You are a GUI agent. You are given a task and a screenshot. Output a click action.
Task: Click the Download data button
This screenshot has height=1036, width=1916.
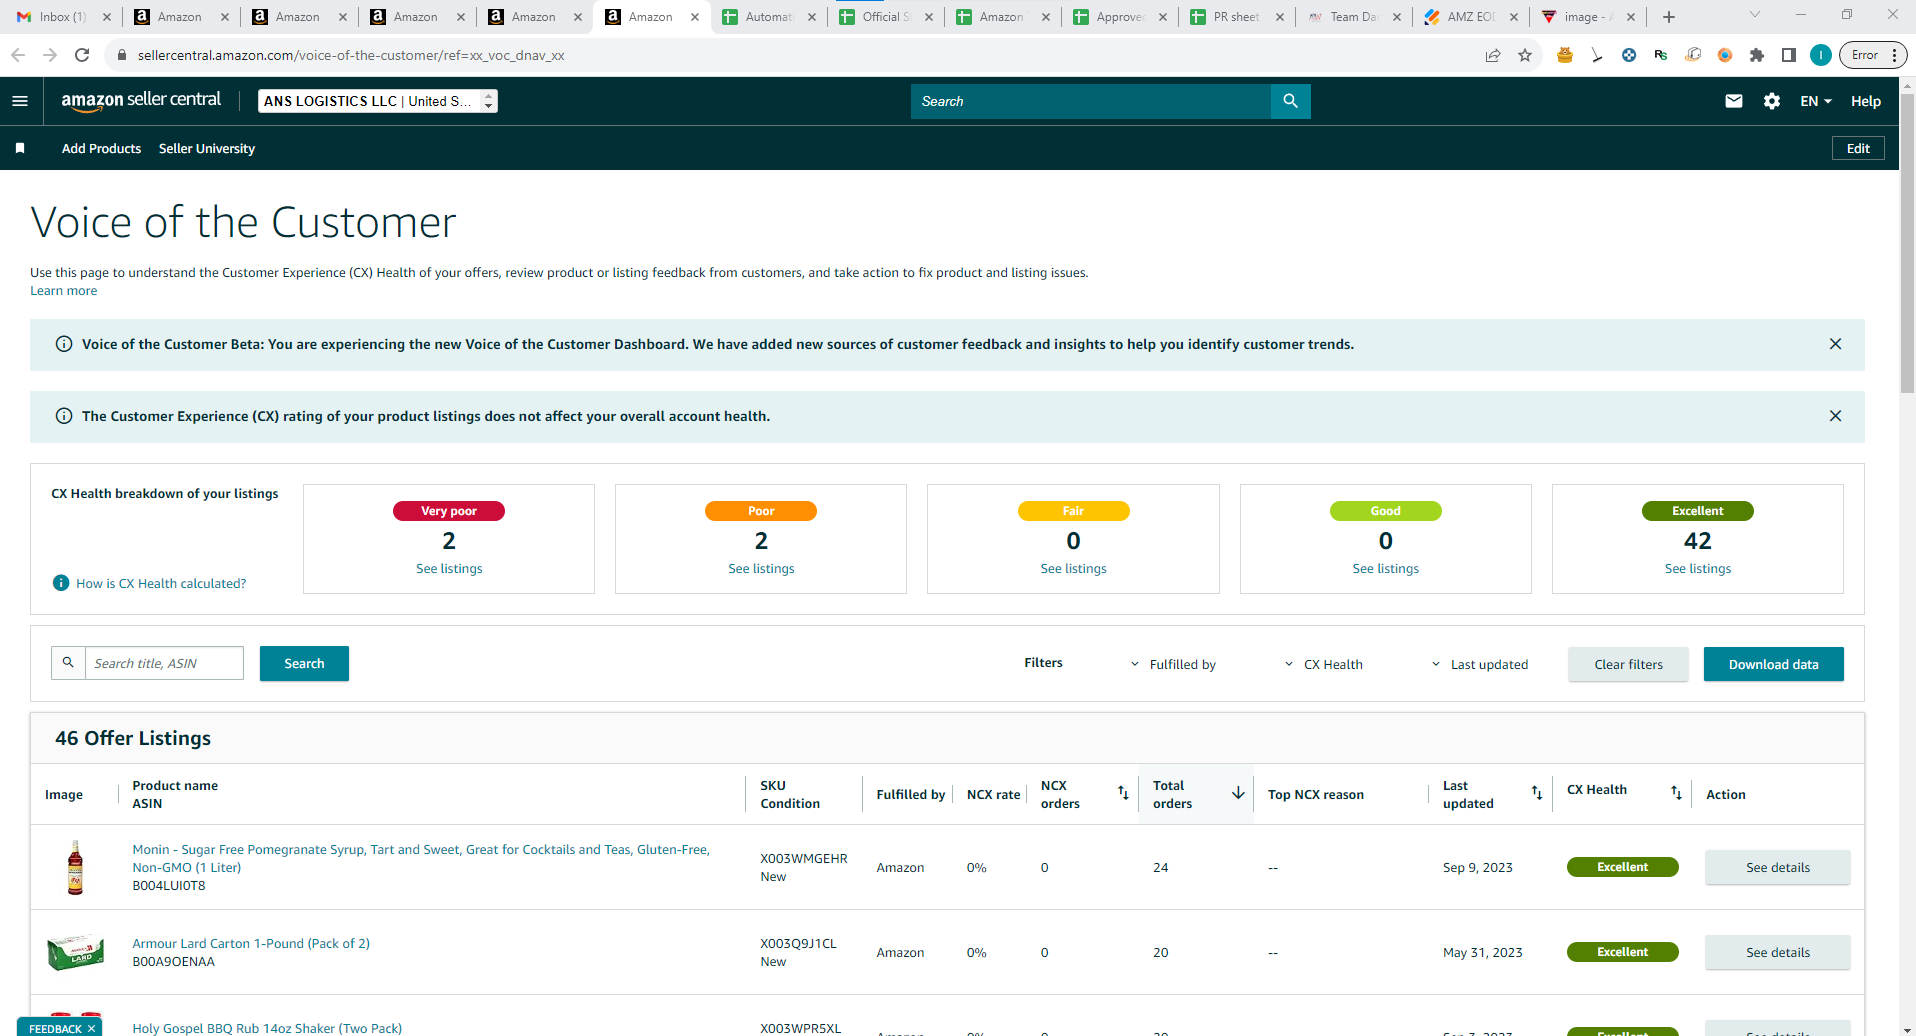[1773, 664]
